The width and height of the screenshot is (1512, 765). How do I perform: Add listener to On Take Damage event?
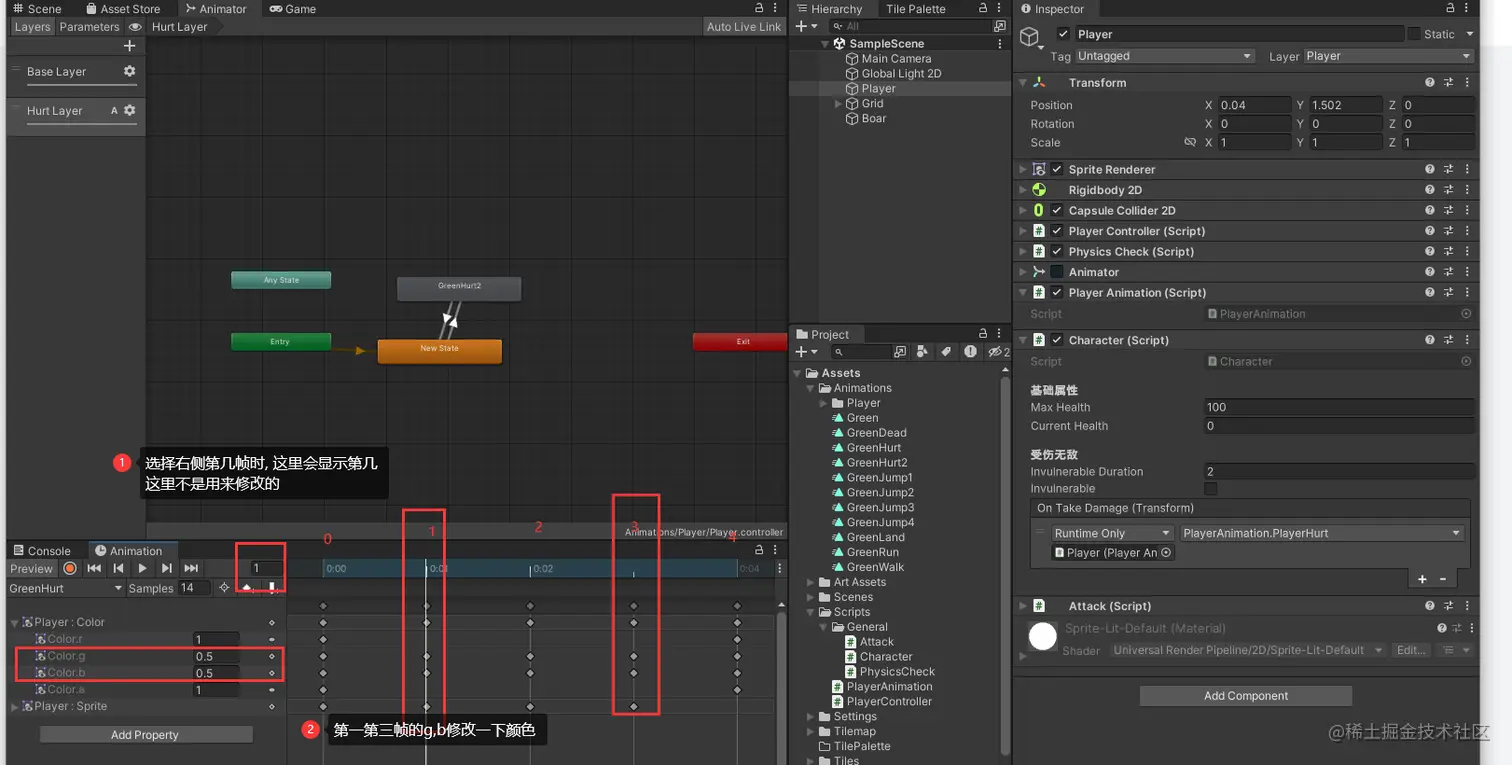1422,579
